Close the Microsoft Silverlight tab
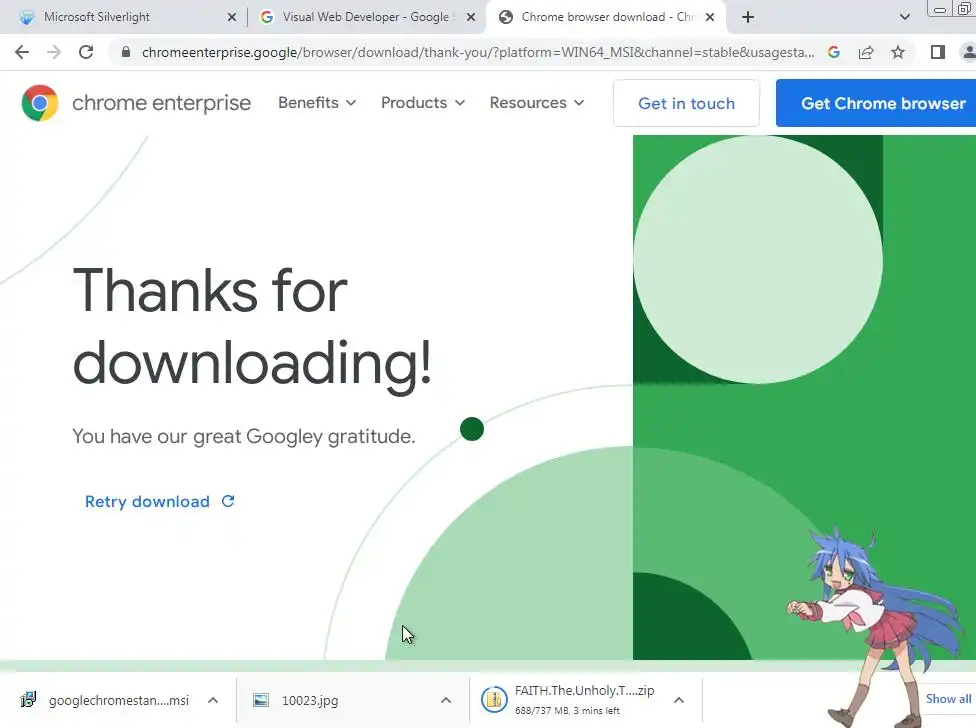The width and height of the screenshot is (976, 728). [232, 17]
